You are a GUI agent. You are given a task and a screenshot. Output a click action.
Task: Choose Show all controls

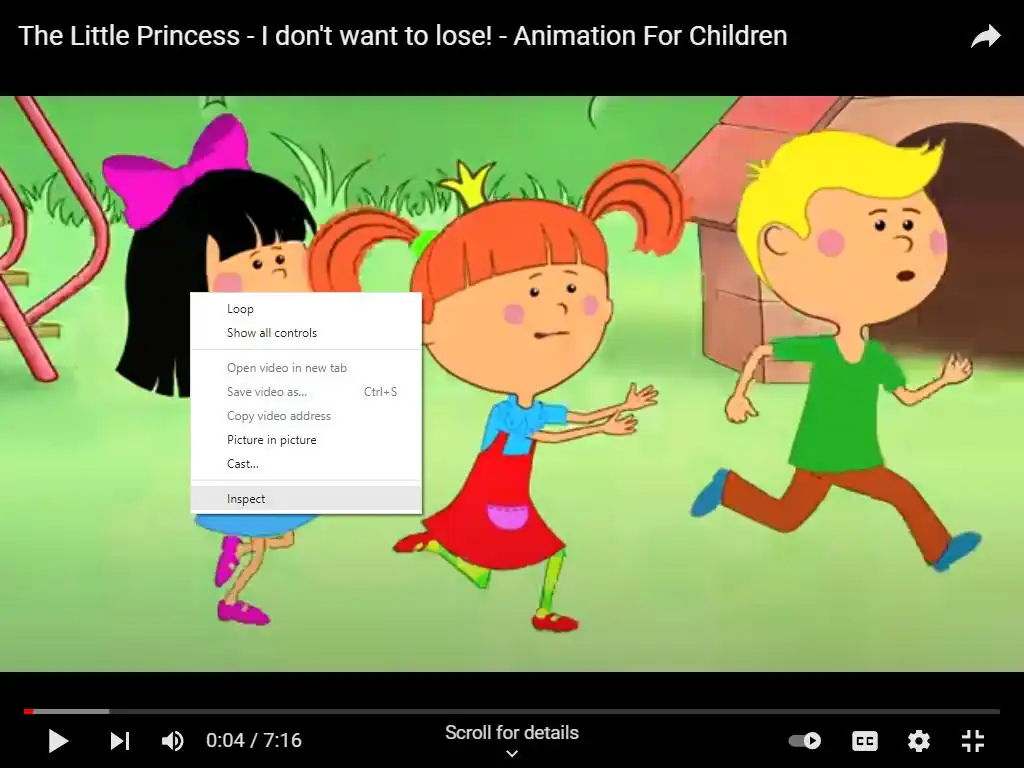click(x=306, y=333)
